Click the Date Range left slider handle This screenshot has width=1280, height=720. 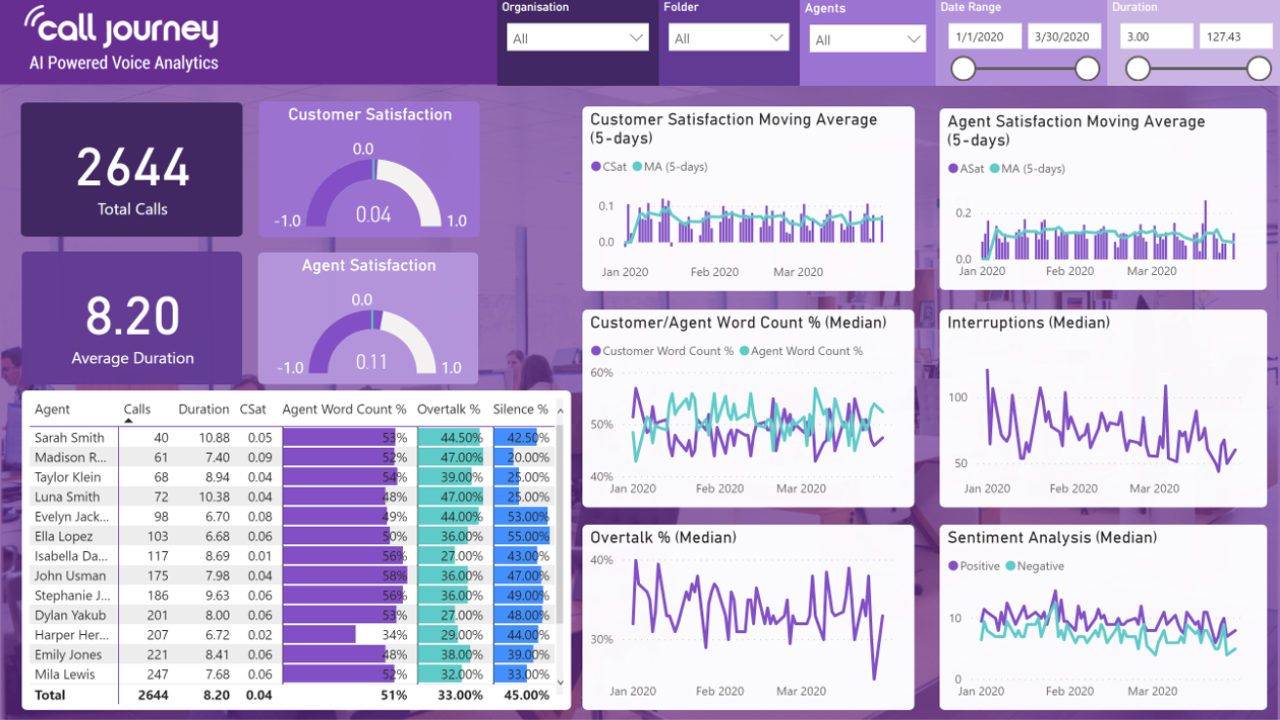tap(963, 68)
